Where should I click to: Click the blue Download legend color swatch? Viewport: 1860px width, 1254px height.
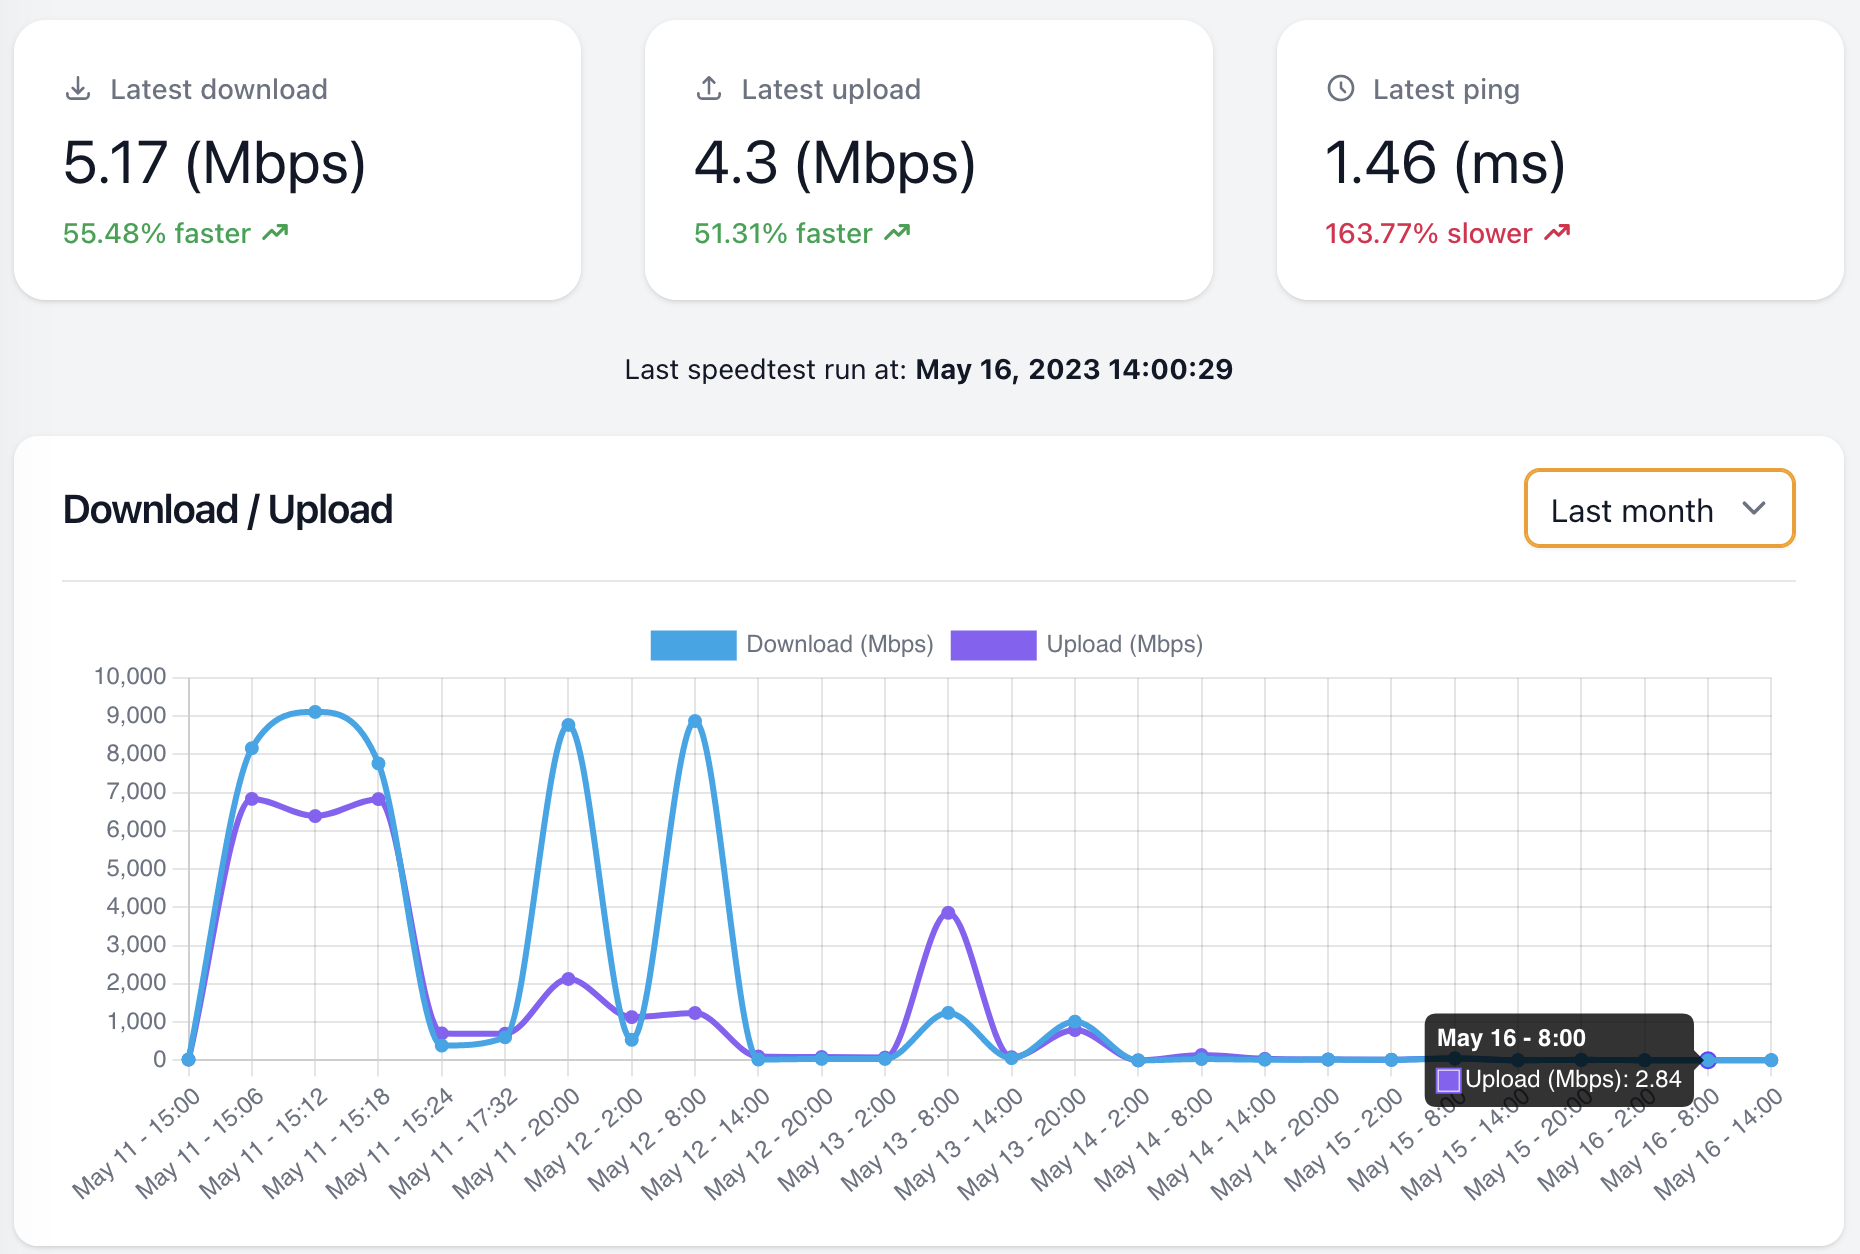click(693, 644)
